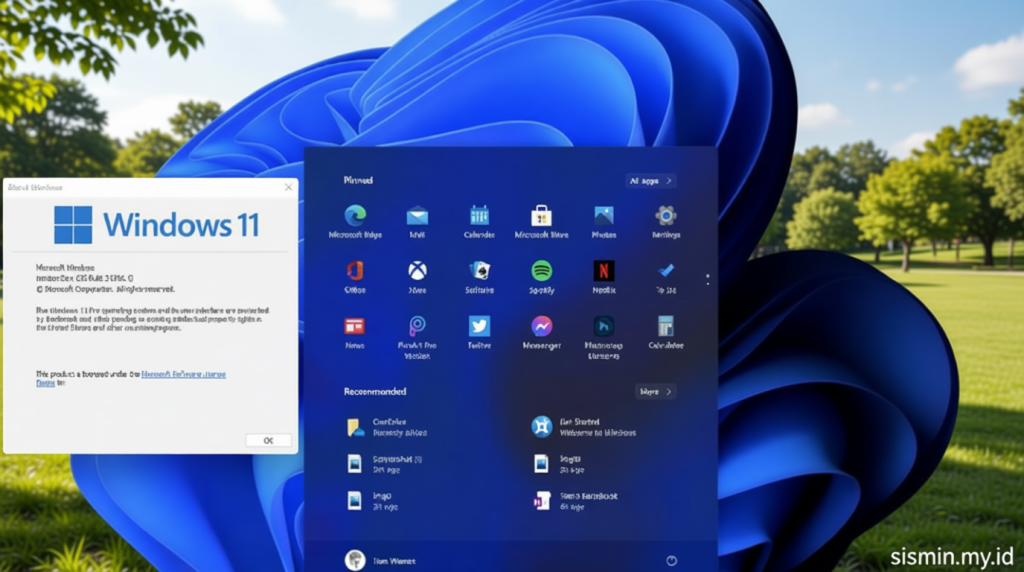This screenshot has height=572, width=1024.
Task: Open the Microsoft Software License Terms link
Action: pos(184,373)
